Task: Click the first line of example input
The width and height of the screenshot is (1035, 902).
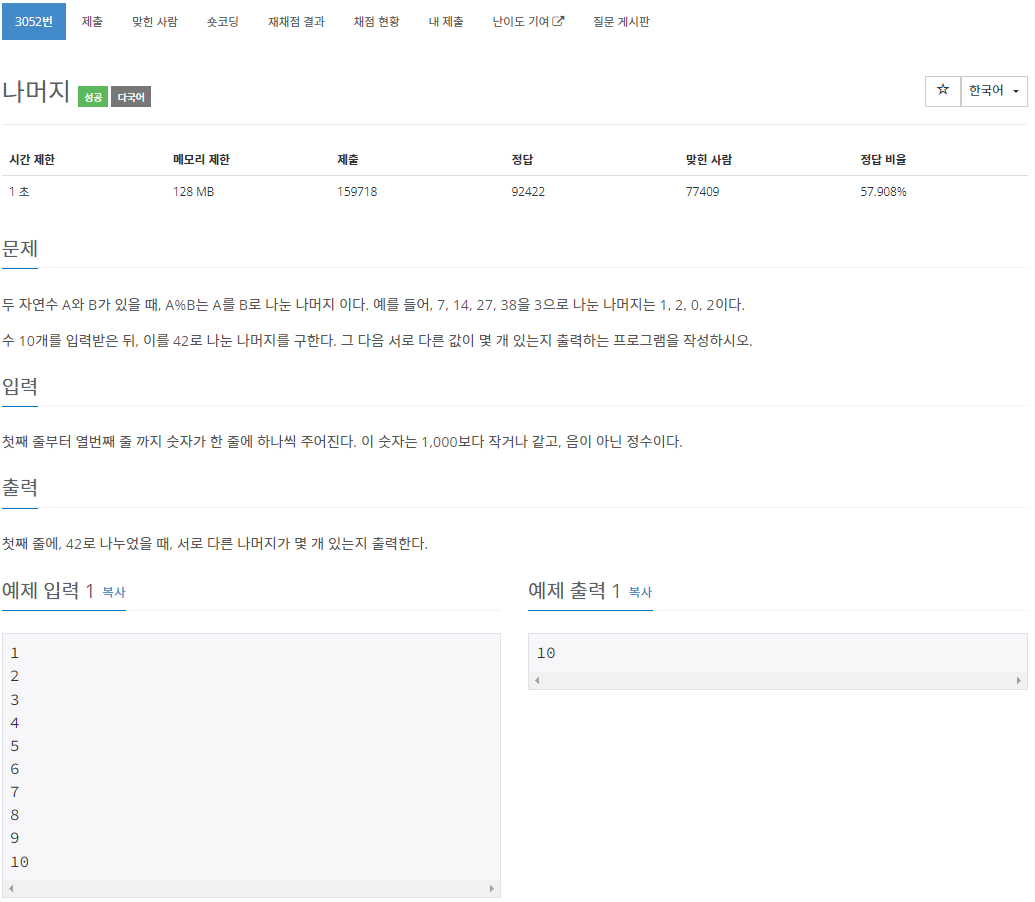Action: pyautogui.click(x=15, y=653)
